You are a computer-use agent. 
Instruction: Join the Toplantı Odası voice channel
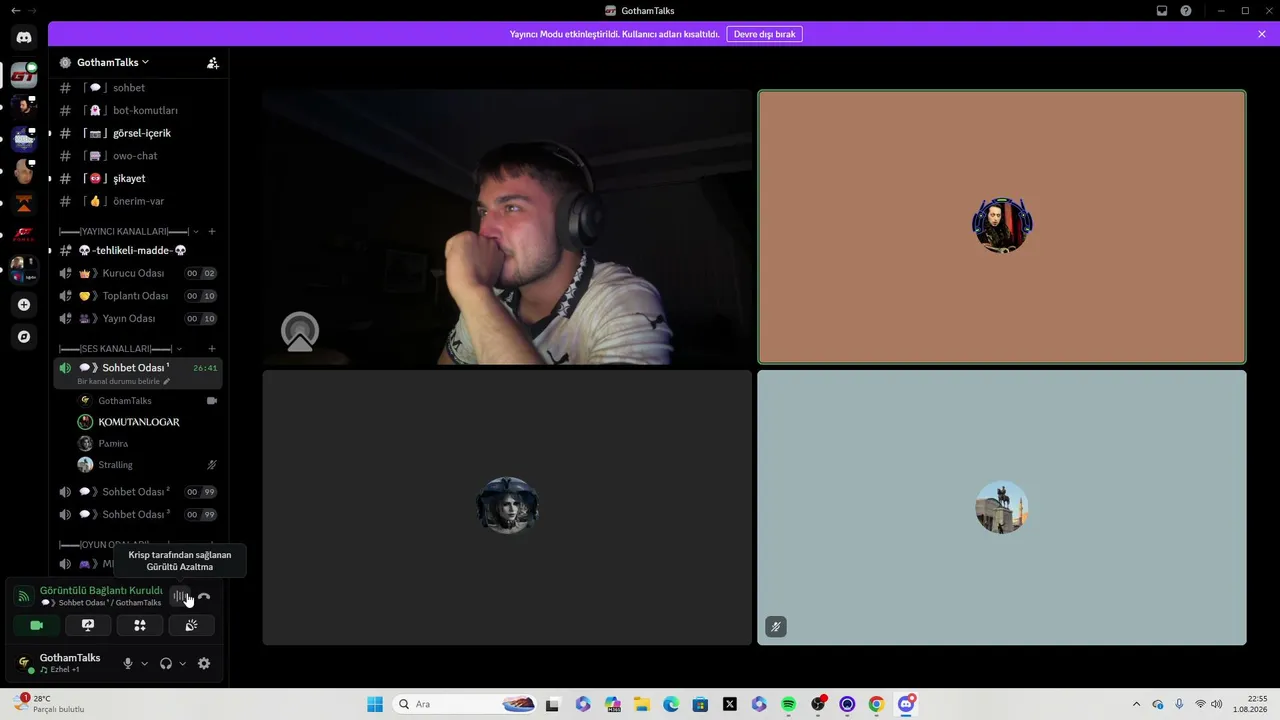point(138,296)
